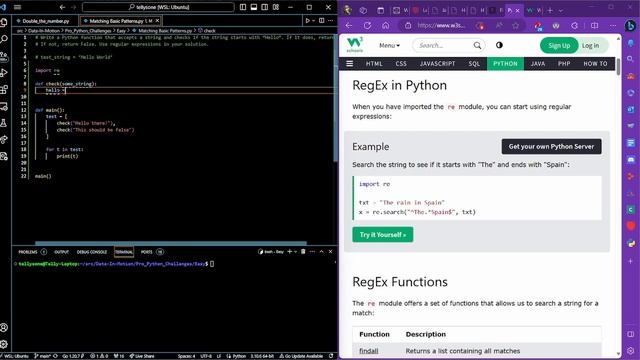This screenshot has width=640, height=360.
Task: Open the new terminal launch profile dropdown
Action: coord(296,251)
